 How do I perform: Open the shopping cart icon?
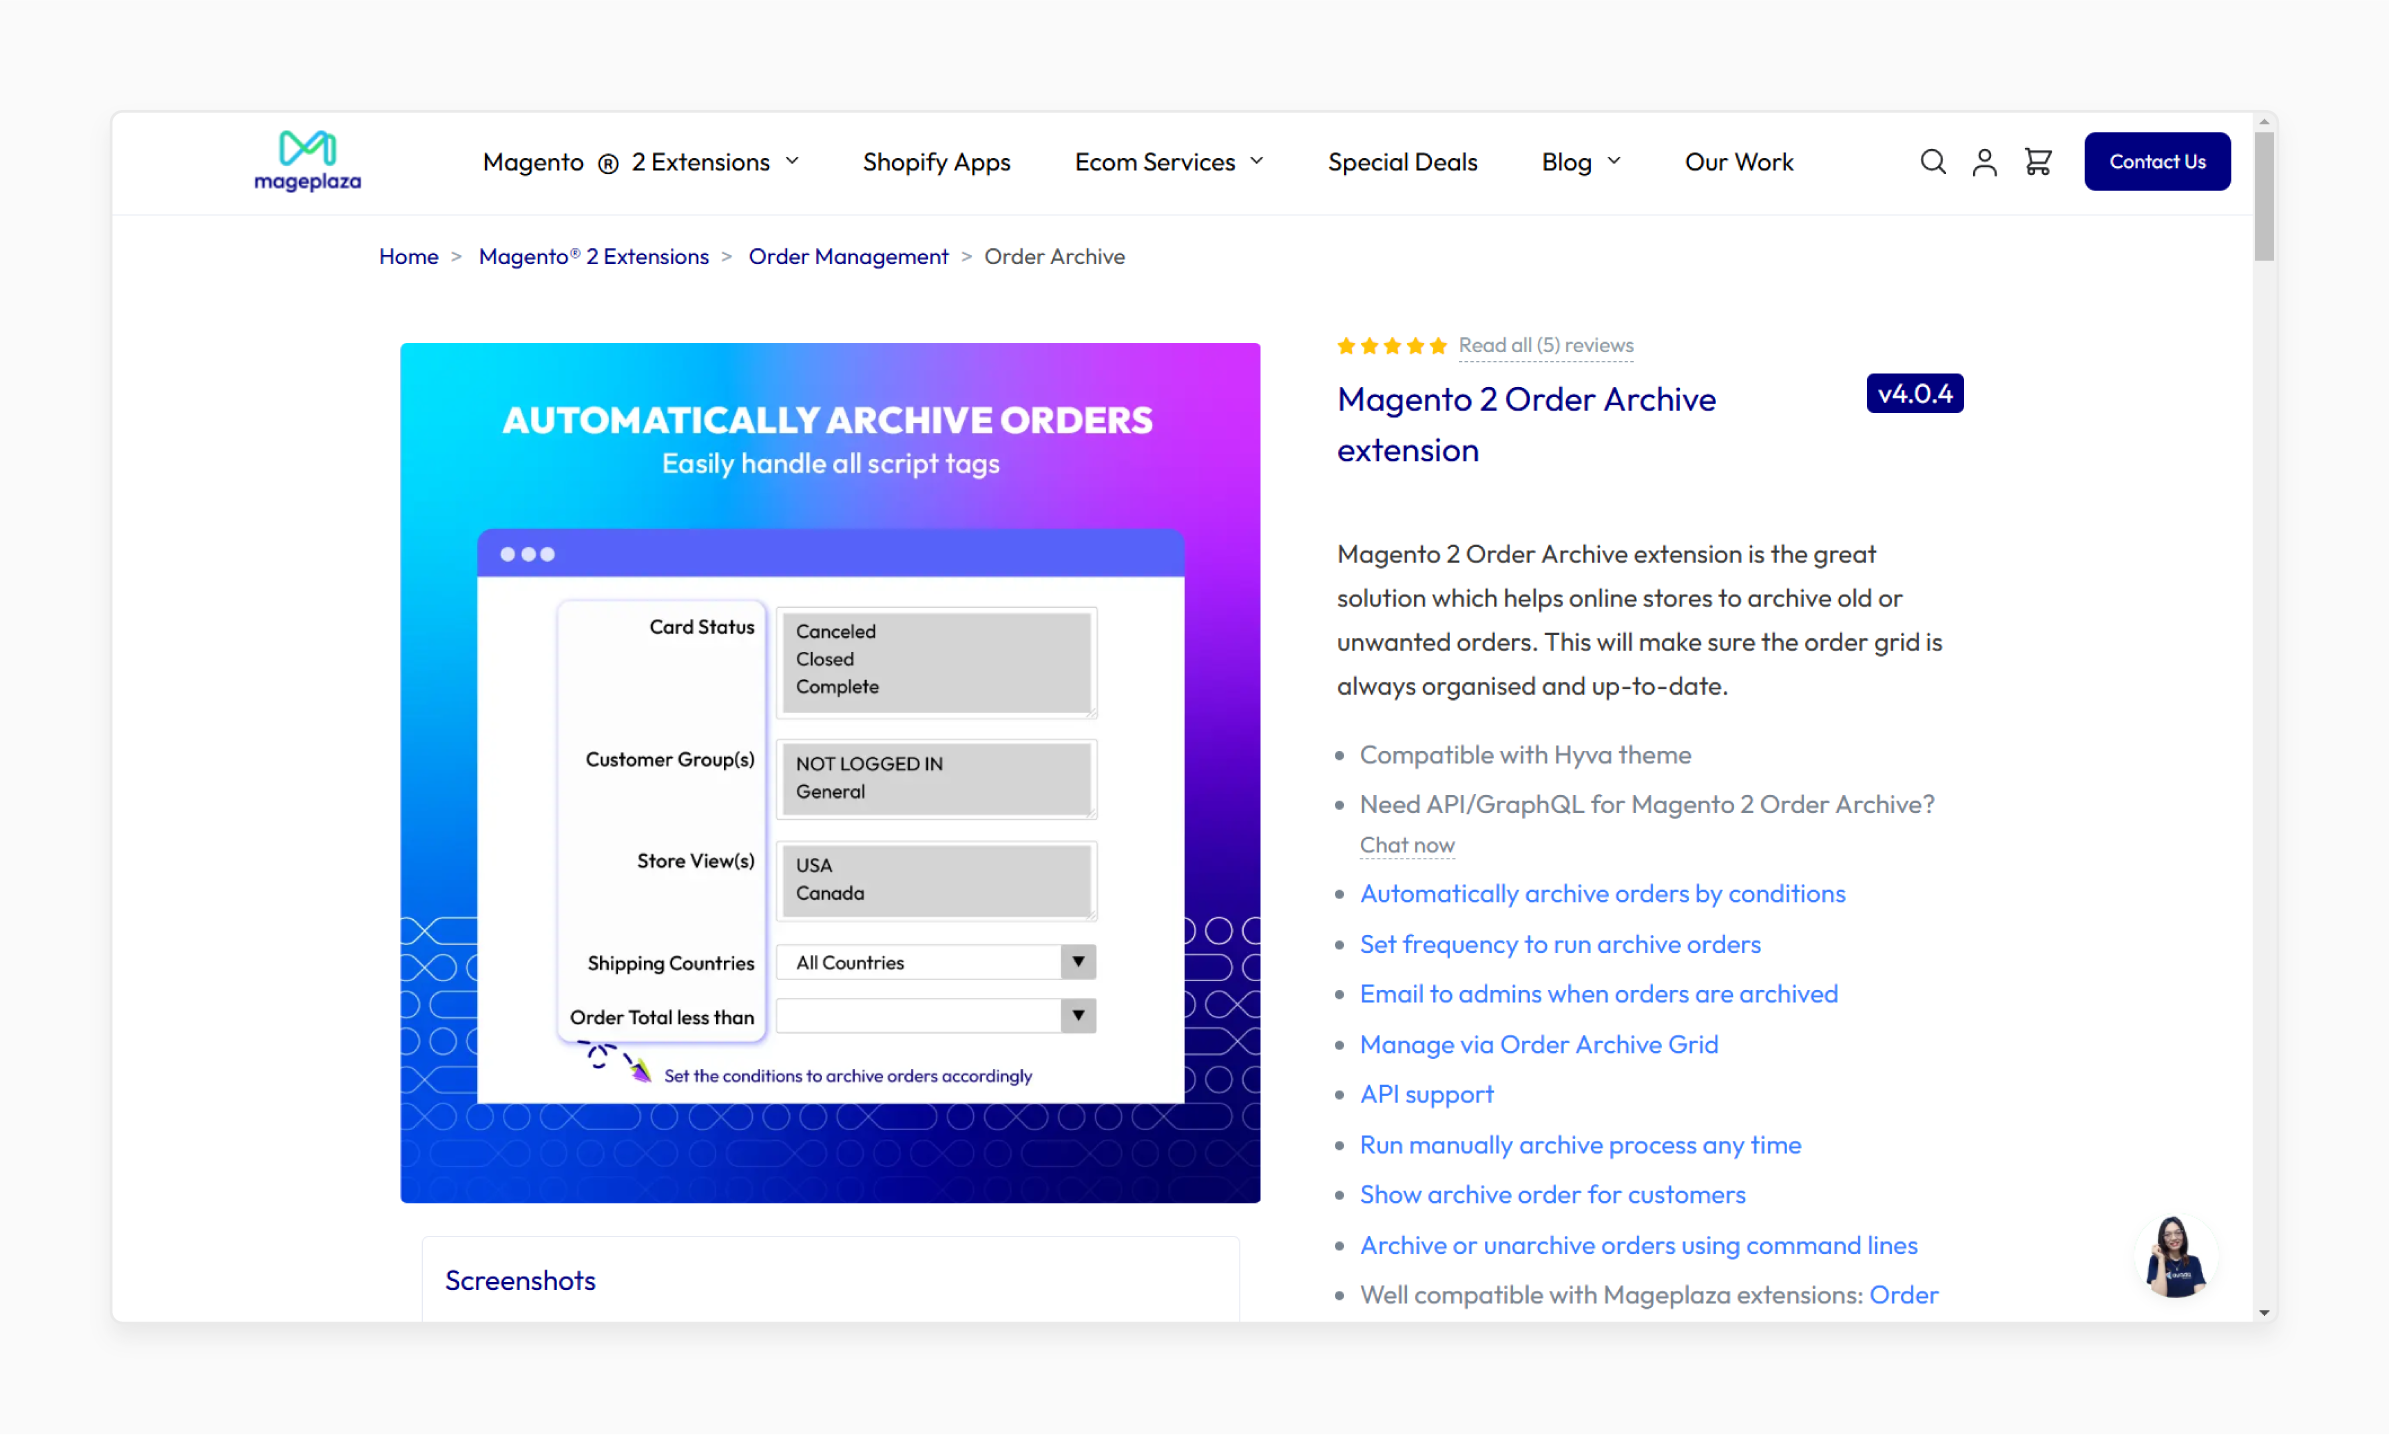(2037, 162)
